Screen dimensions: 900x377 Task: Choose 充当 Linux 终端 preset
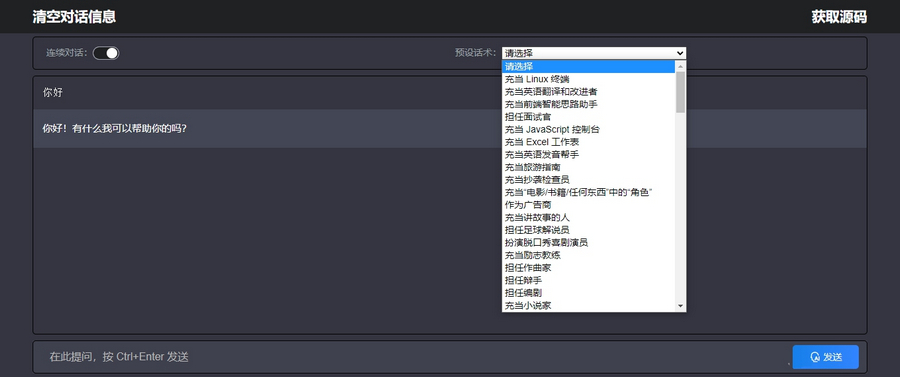coord(588,79)
